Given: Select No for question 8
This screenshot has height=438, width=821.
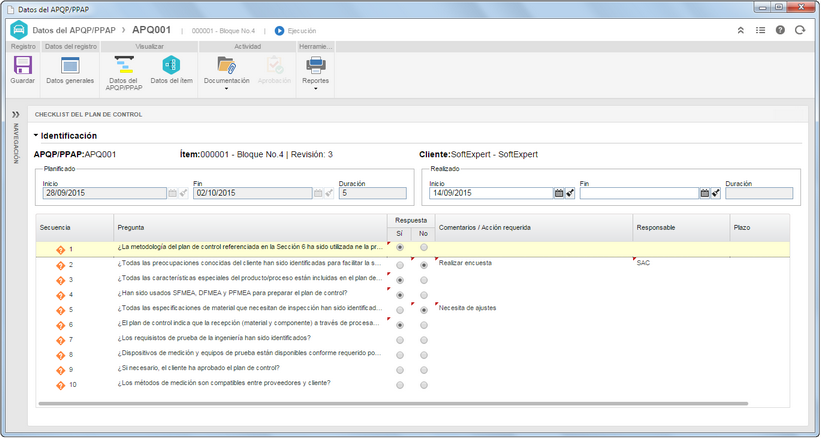Looking at the screenshot, I should click(x=424, y=355).
